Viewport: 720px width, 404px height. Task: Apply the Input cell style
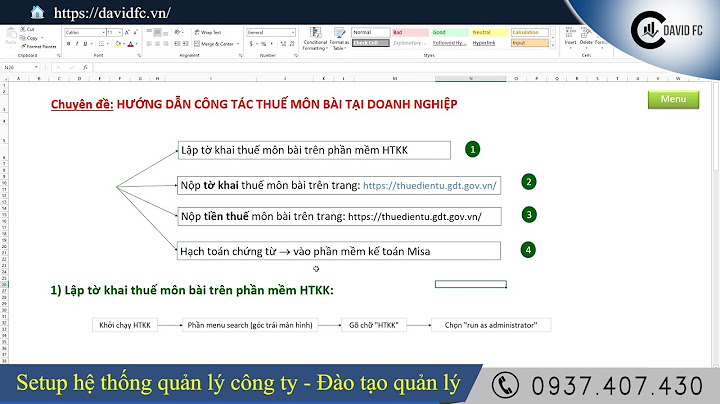tap(530, 43)
